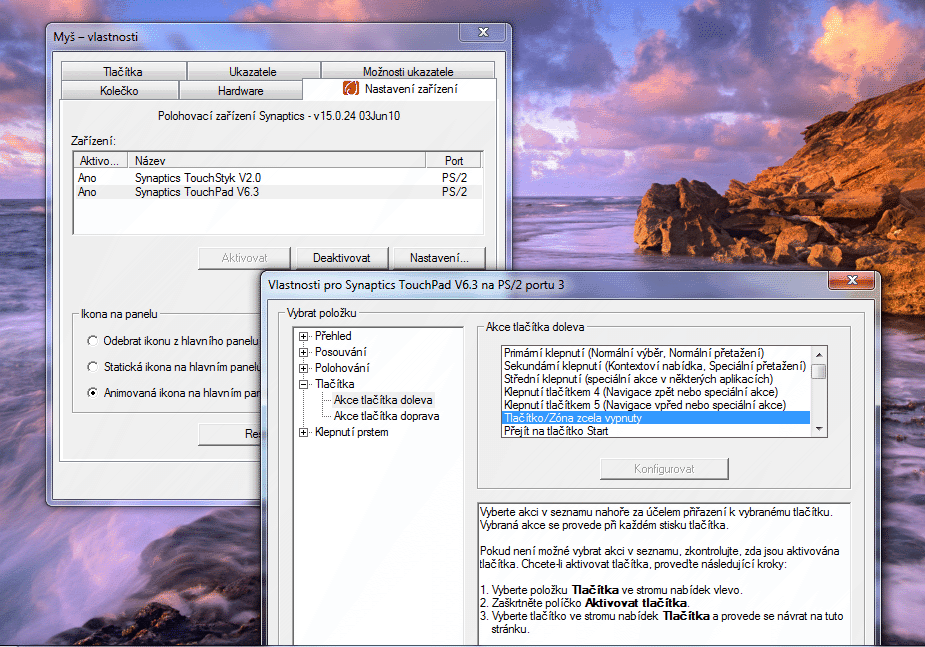Choose Klepnutí tlačítkem 5 action

point(655,405)
